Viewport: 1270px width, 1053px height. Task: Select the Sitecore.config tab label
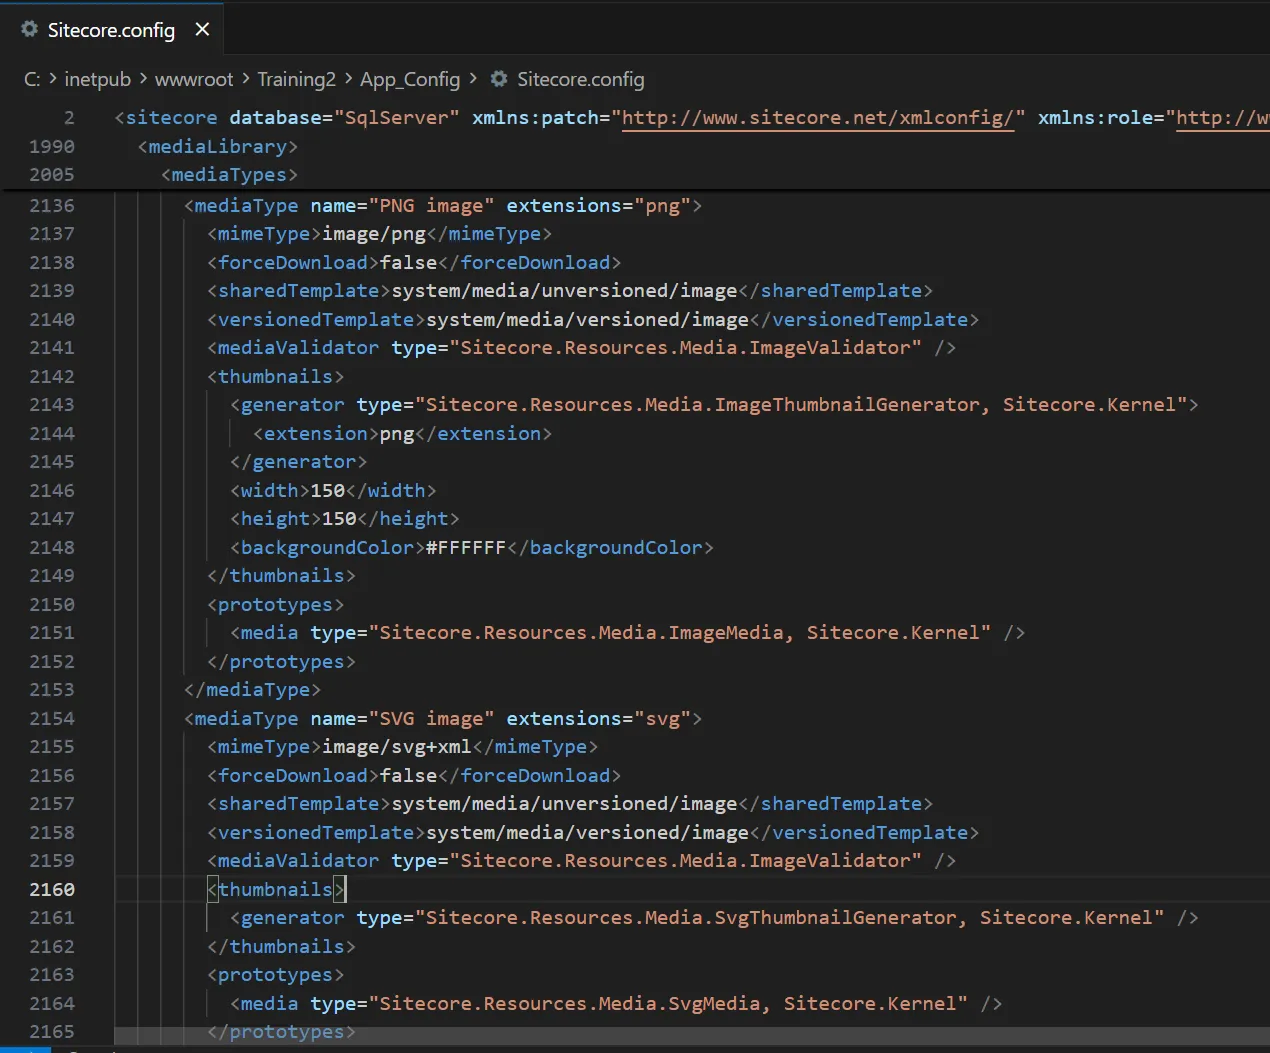111,30
